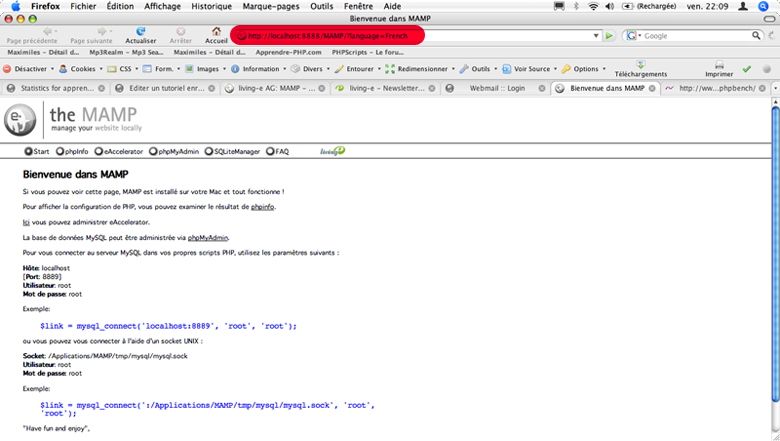The width and height of the screenshot is (780, 441).
Task: Open the PHPScripts - Le foru... bookmark
Action: (368, 52)
